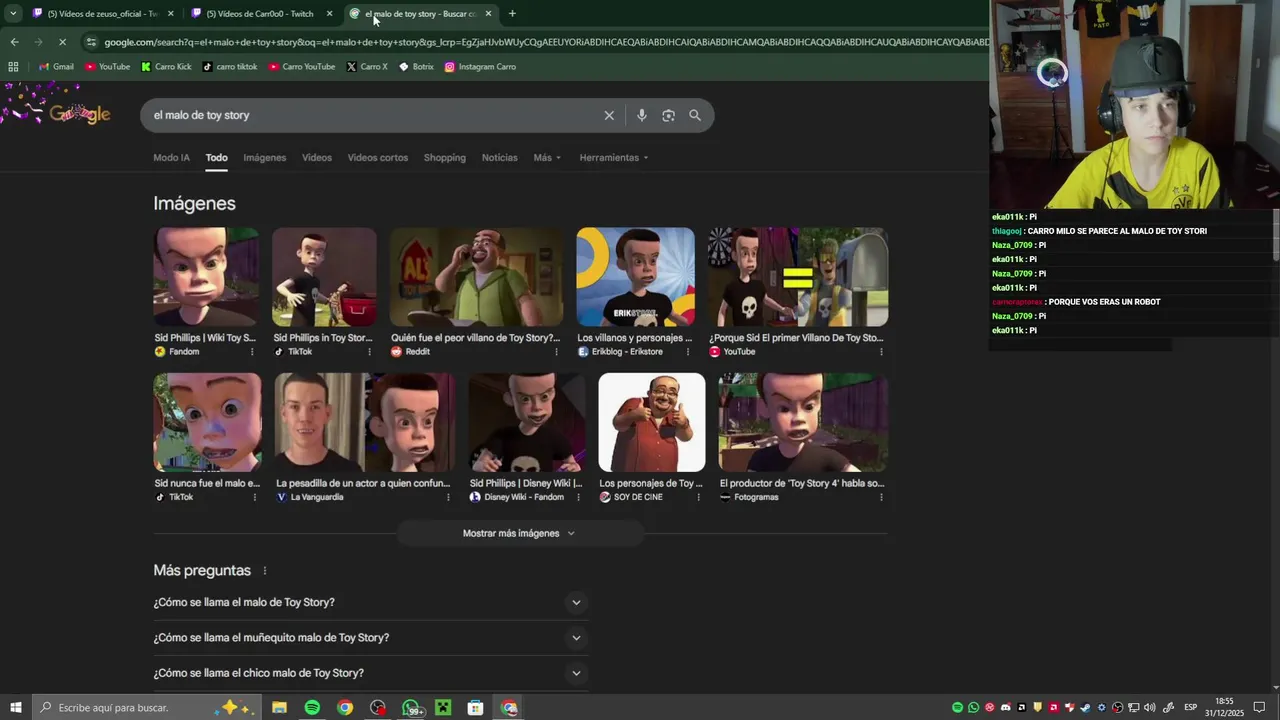
Task: Start a voice search with the microphone icon
Action: [x=642, y=115]
